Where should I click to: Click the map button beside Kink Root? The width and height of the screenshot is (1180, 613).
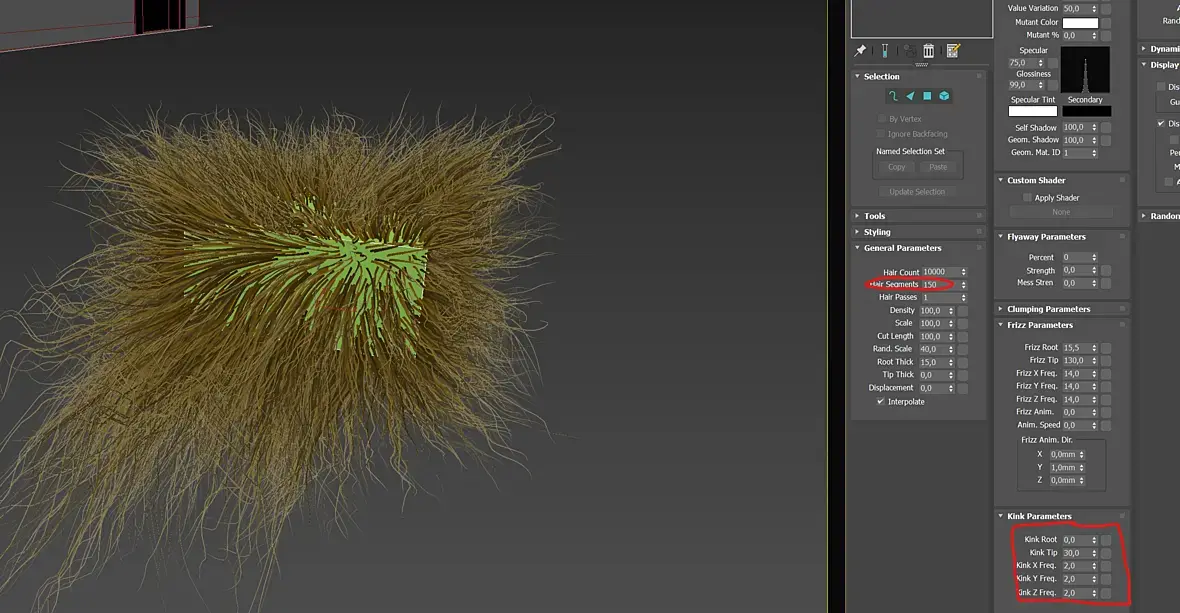[1106, 540]
